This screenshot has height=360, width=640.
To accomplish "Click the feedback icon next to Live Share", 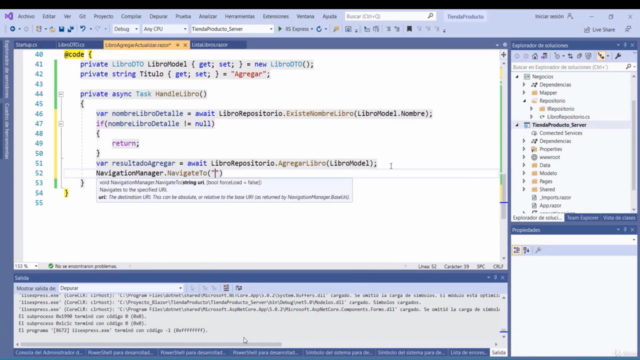I will click(x=628, y=29).
